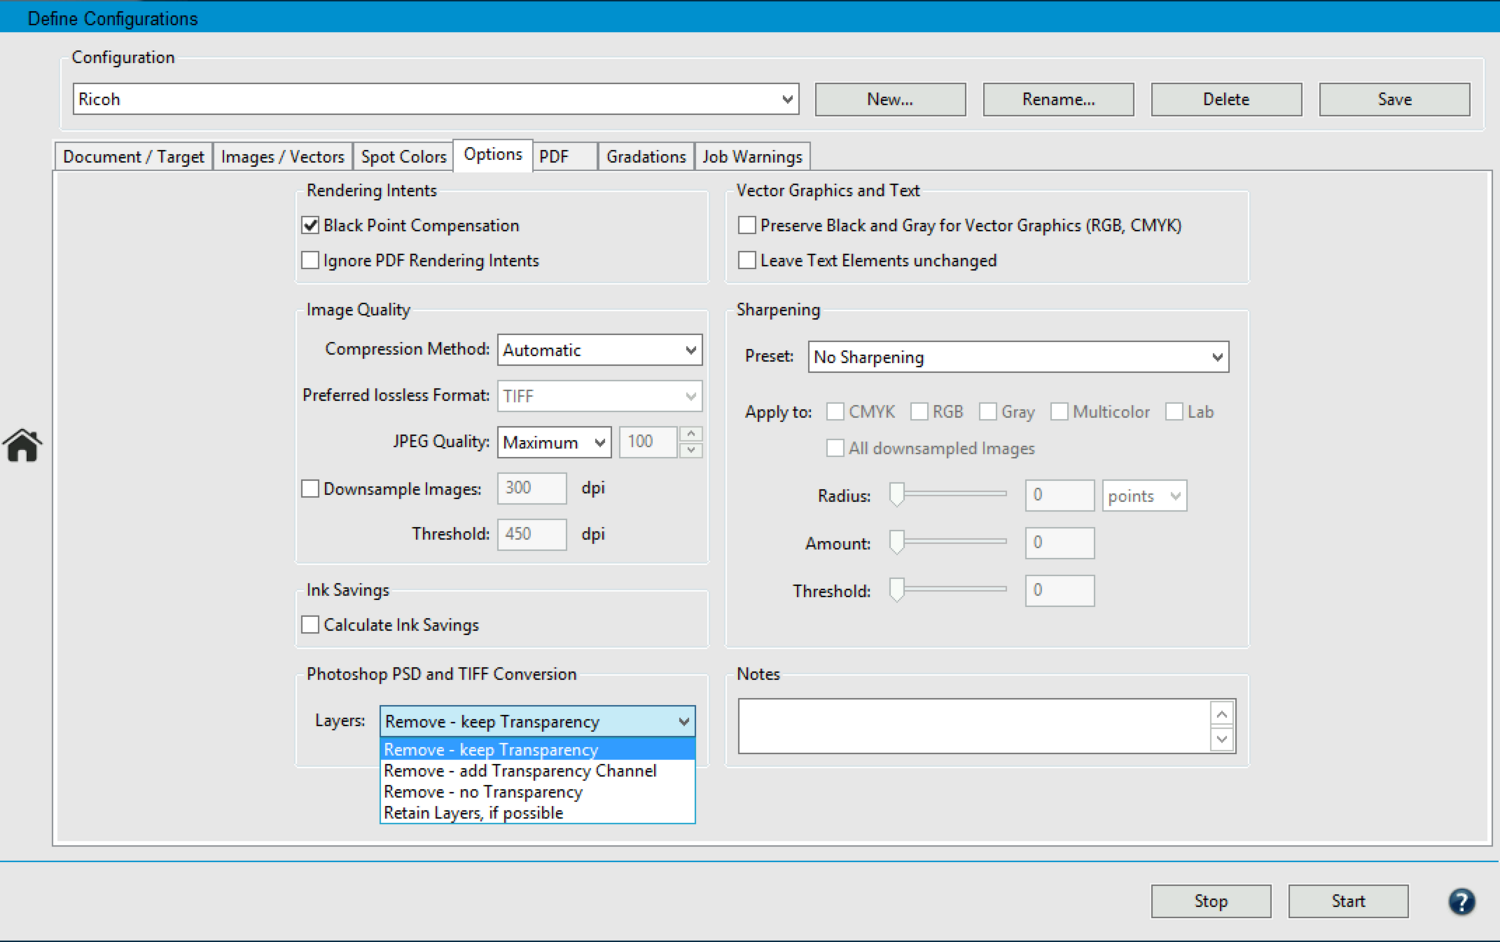Enable Leave Text Elements unchanged
1500x942 pixels.
point(747,261)
